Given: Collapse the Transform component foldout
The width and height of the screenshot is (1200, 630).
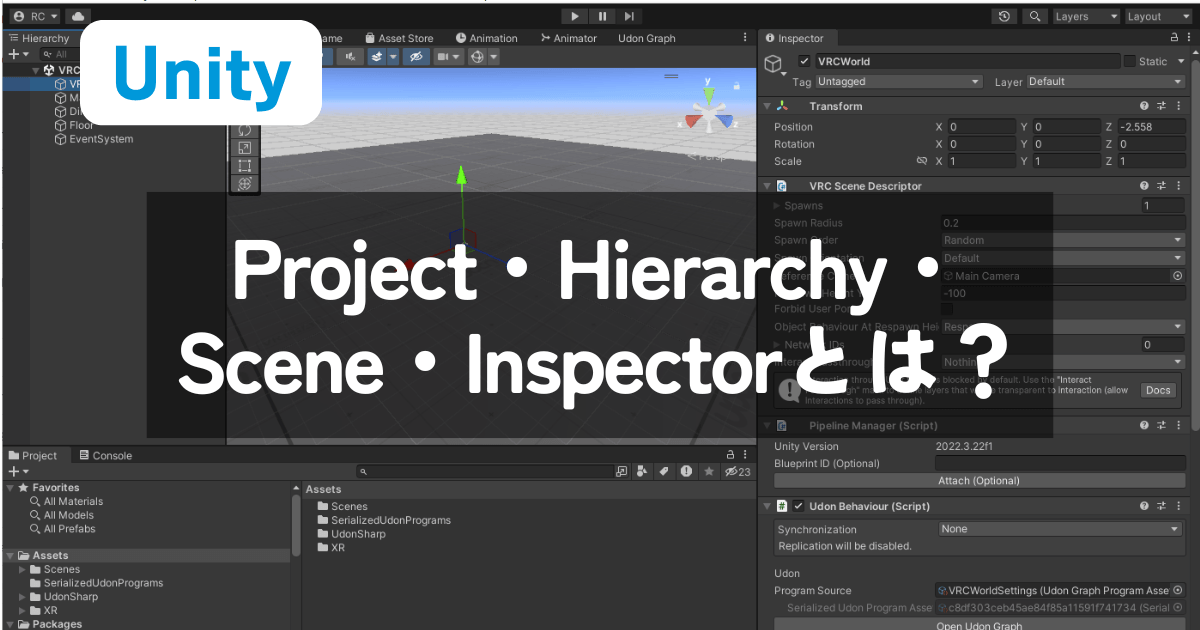Looking at the screenshot, I should tap(767, 106).
